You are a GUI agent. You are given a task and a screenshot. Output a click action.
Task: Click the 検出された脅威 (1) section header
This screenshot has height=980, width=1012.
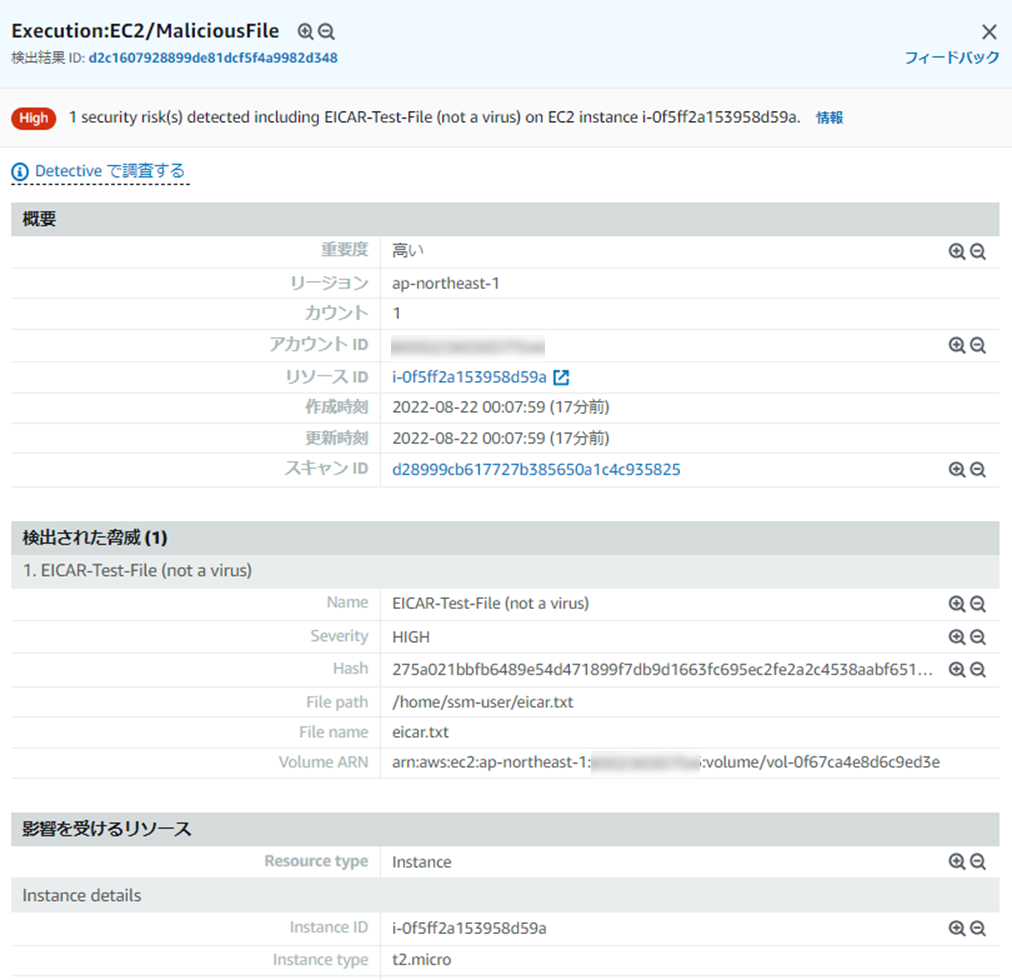[x=505, y=538]
